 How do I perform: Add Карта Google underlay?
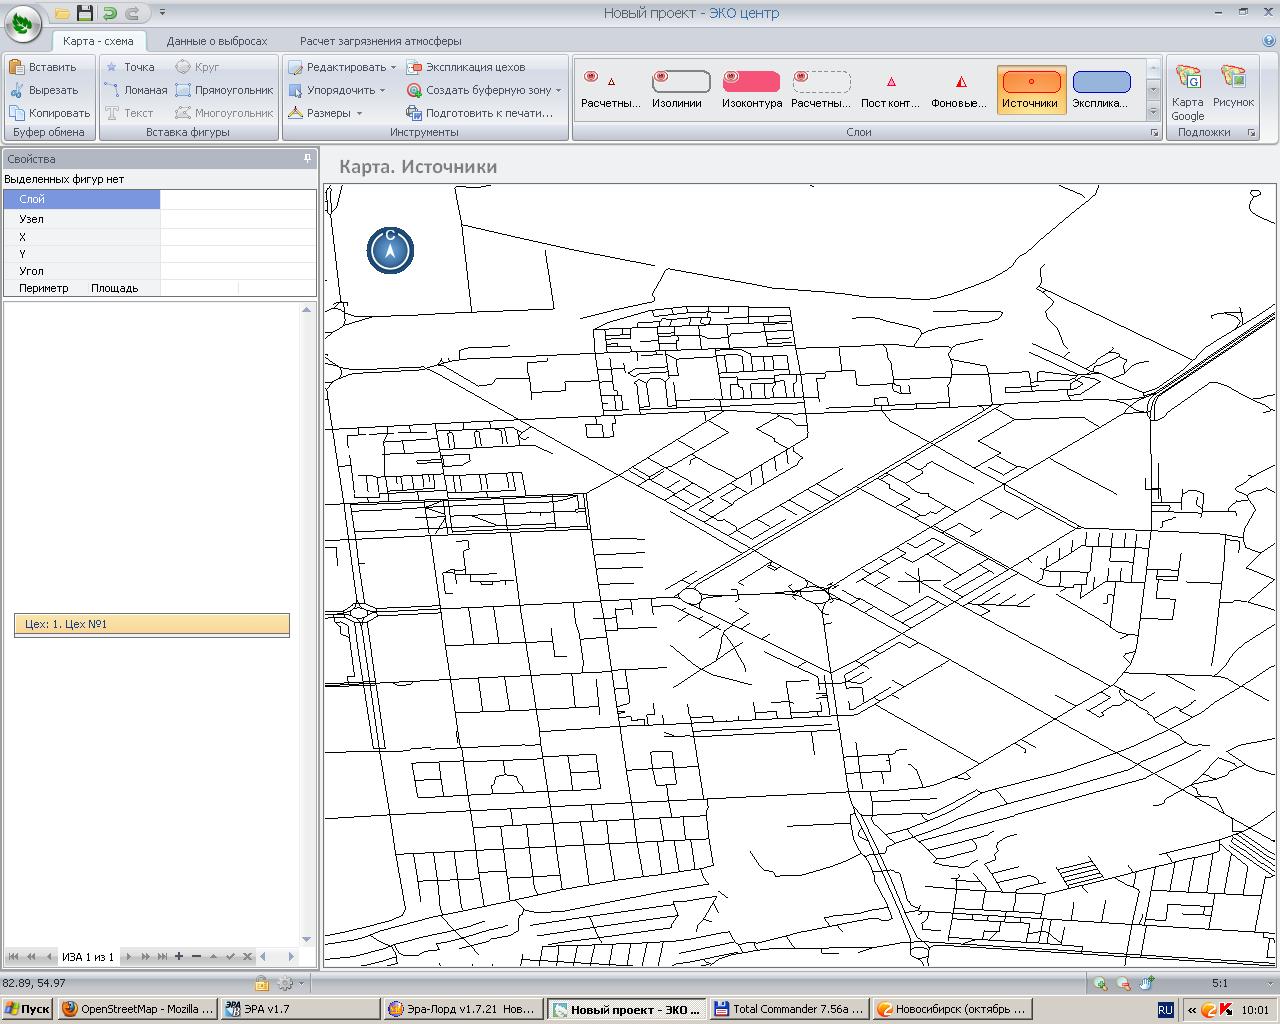click(1188, 90)
